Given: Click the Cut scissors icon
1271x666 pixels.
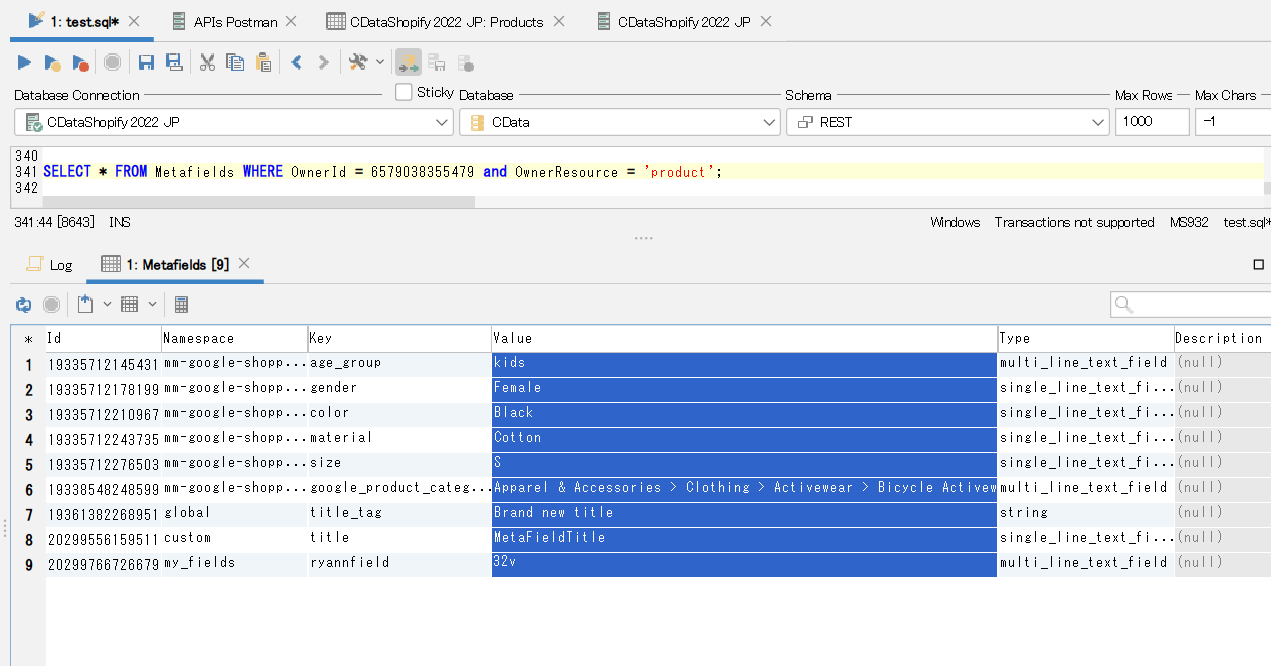Looking at the screenshot, I should click(207, 63).
